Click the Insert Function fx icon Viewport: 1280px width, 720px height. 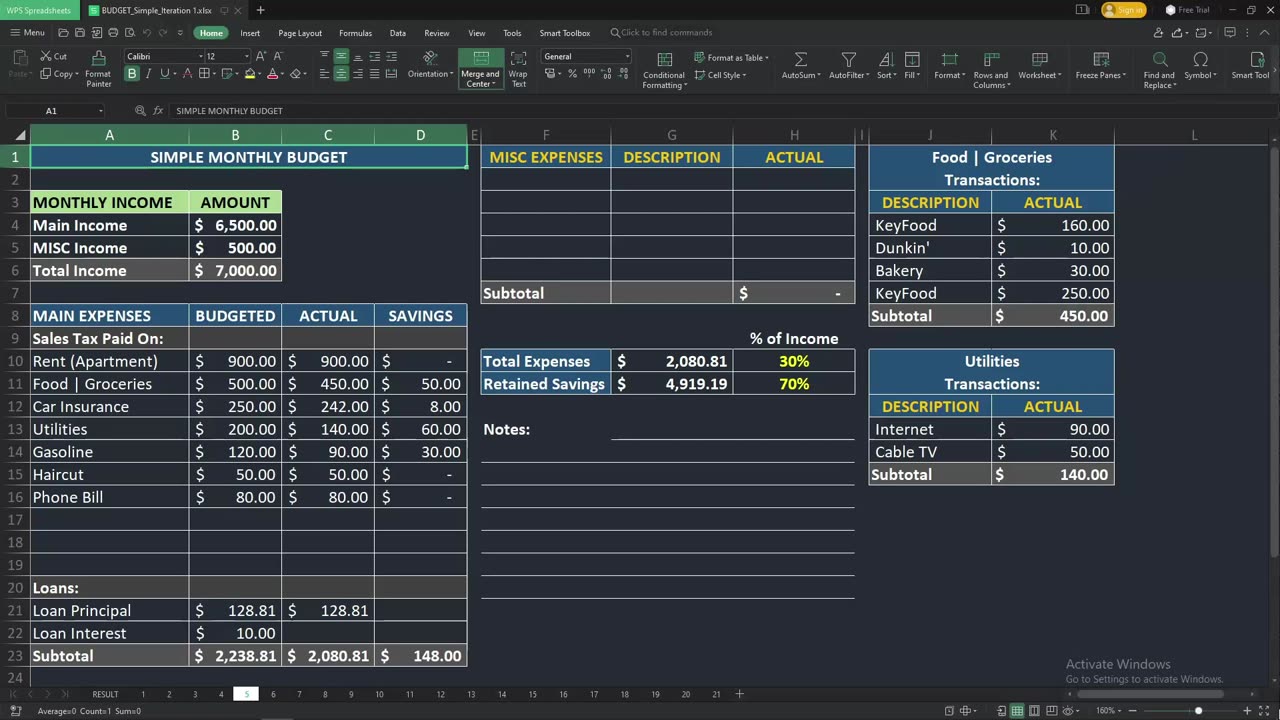[x=158, y=111]
